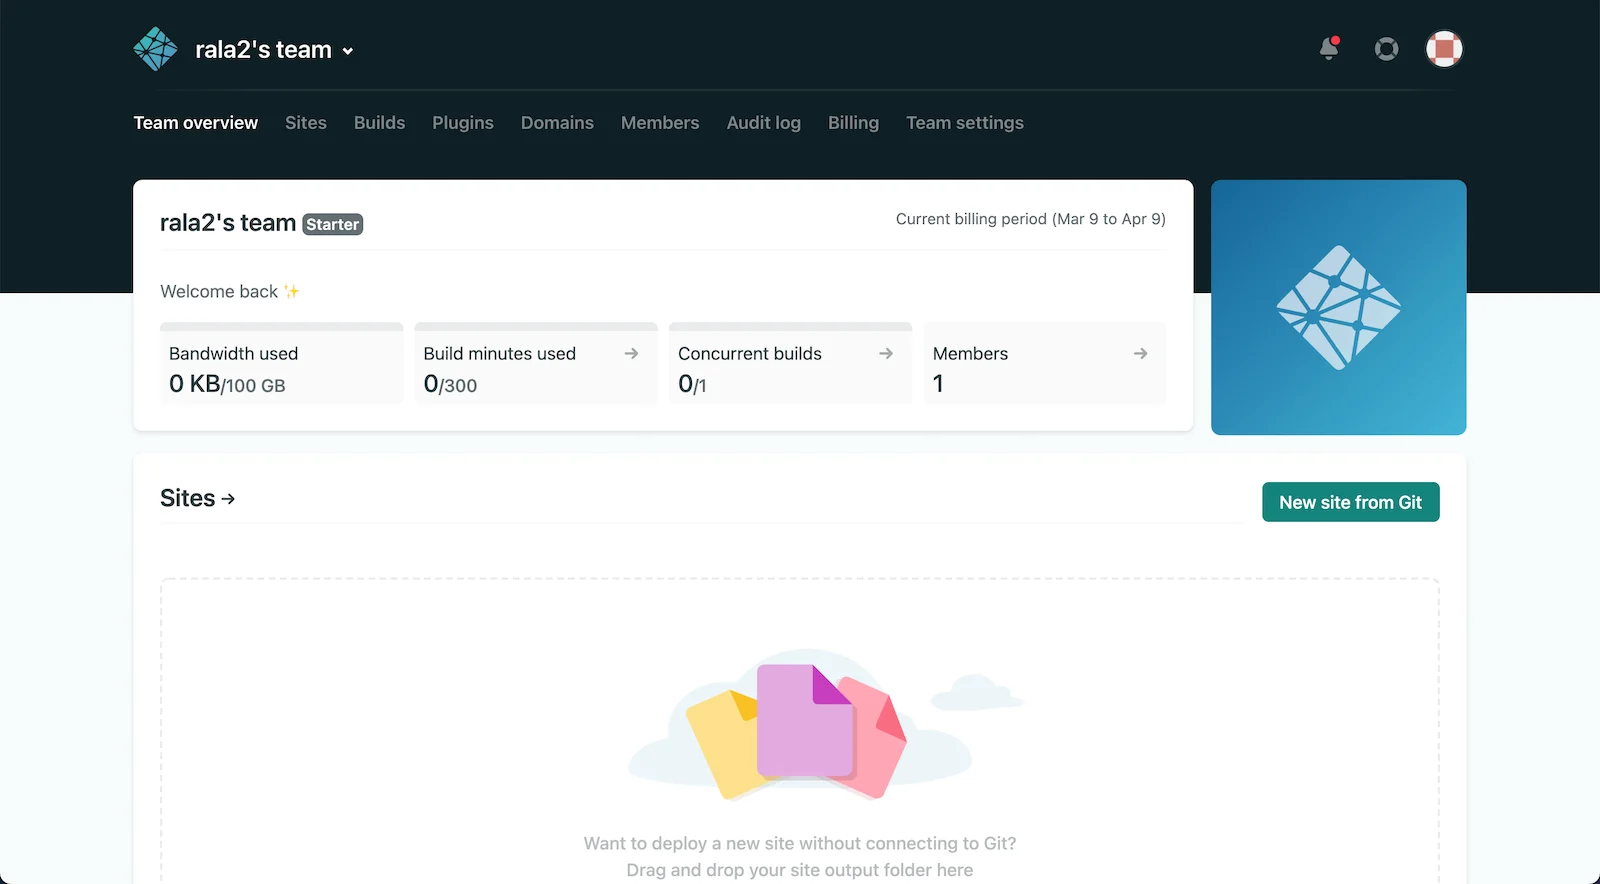This screenshot has height=884, width=1600.
Task: Click the '0/300' build minutes value
Action: point(450,384)
